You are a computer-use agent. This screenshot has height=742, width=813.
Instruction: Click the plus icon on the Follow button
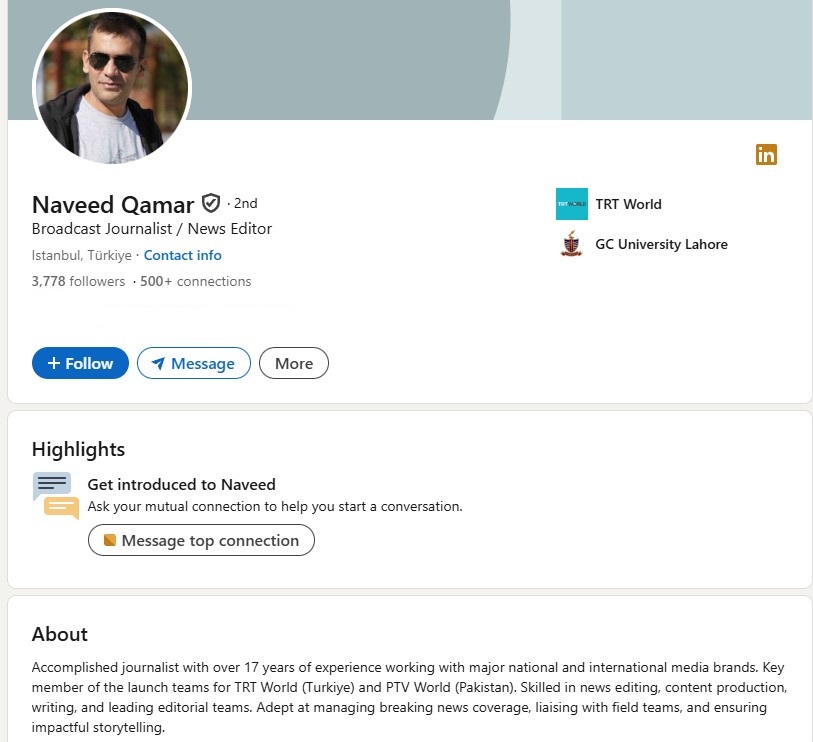54,364
